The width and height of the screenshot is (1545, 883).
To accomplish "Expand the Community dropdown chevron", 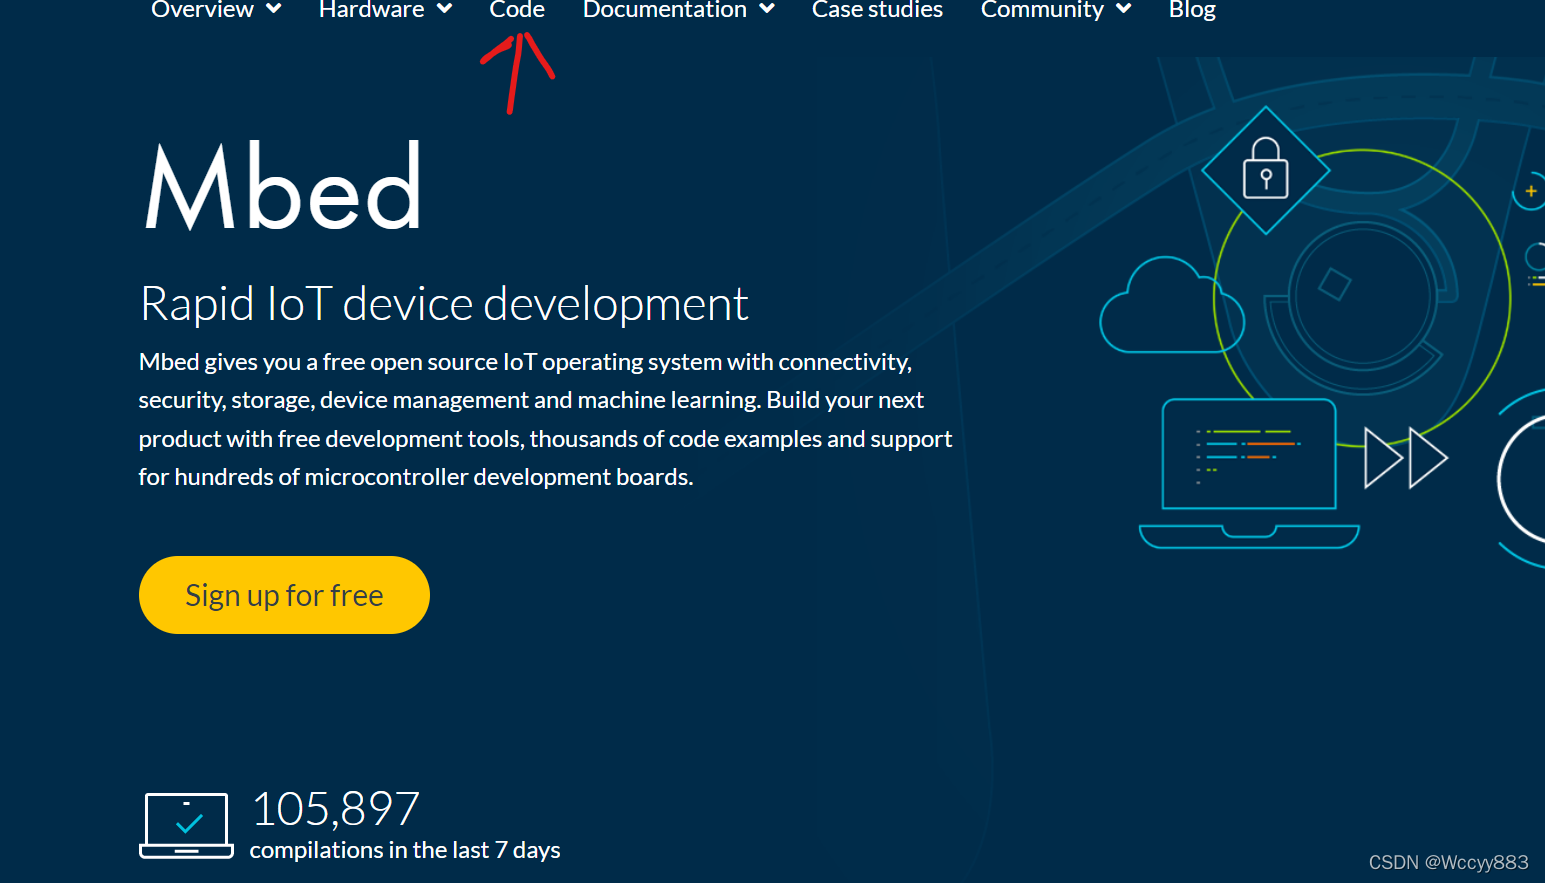I will pos(1124,9).
